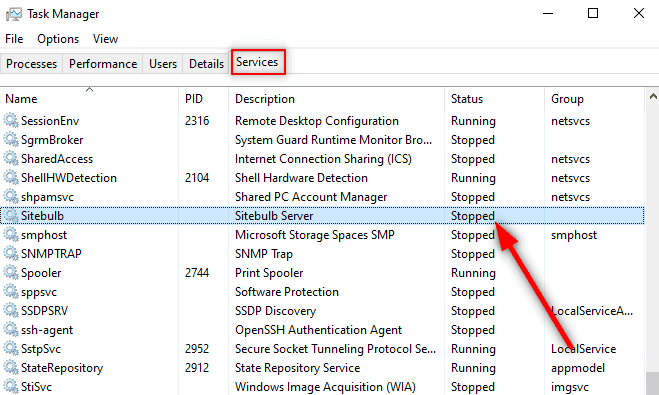This screenshot has width=659, height=395.
Task: Click the gear icon beside ssh-agent
Action: (11, 329)
